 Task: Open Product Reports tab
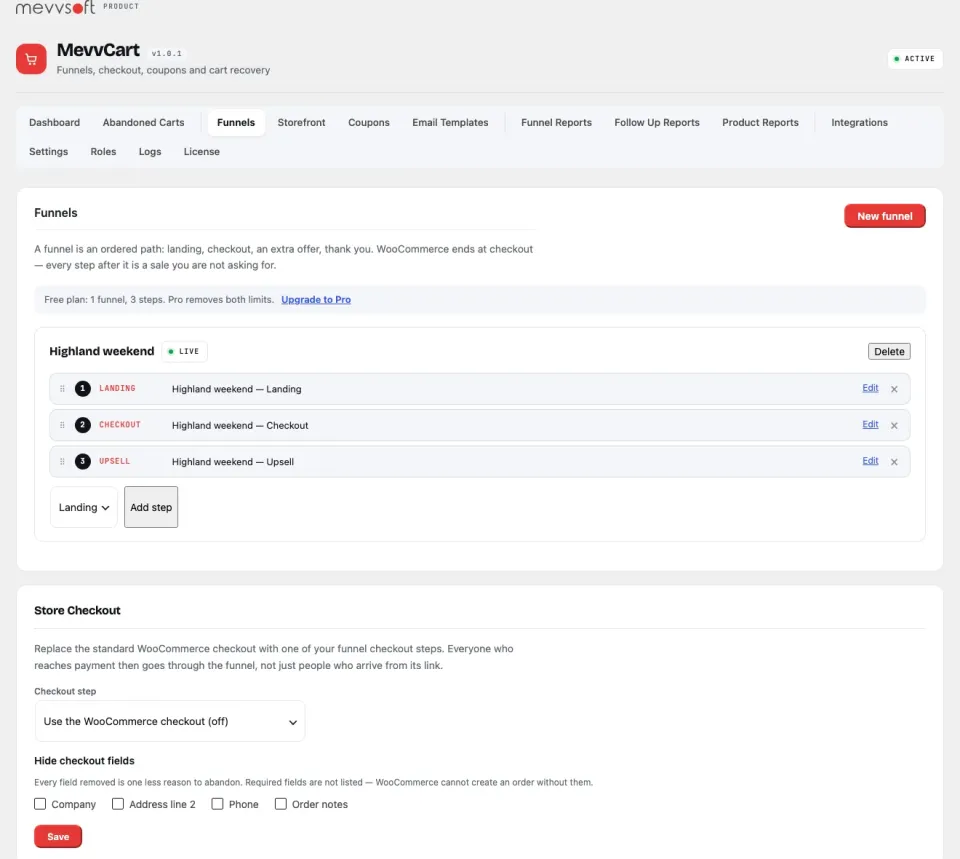click(760, 122)
